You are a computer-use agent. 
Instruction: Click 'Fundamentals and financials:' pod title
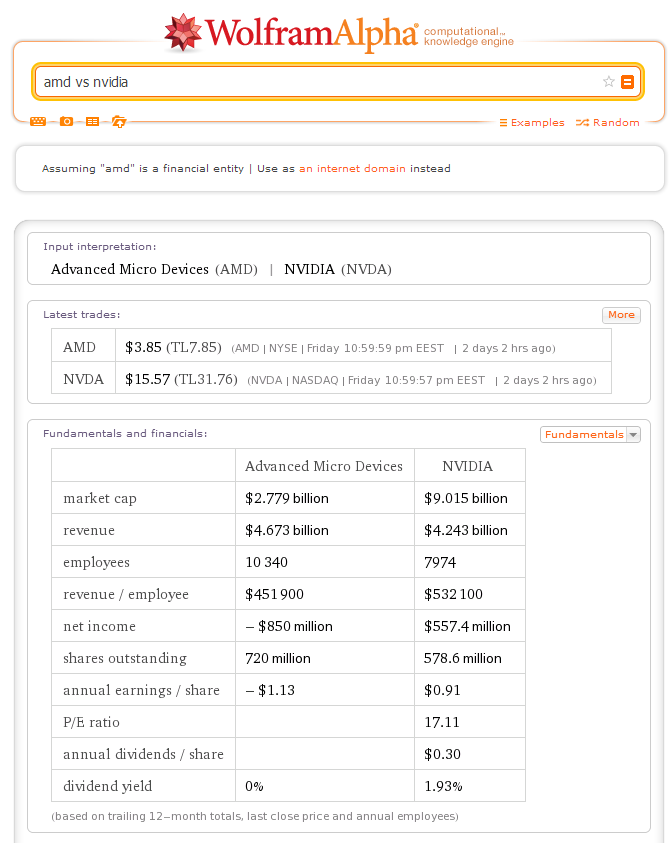click(125, 433)
